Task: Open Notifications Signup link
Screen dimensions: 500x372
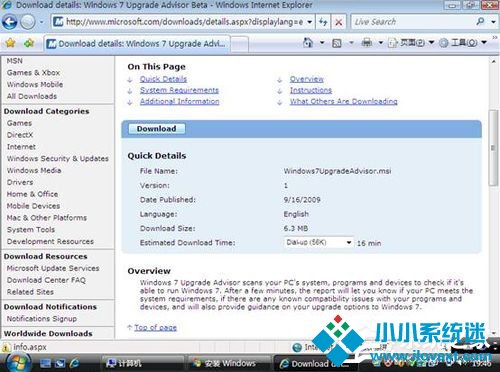Action: click(x=42, y=319)
